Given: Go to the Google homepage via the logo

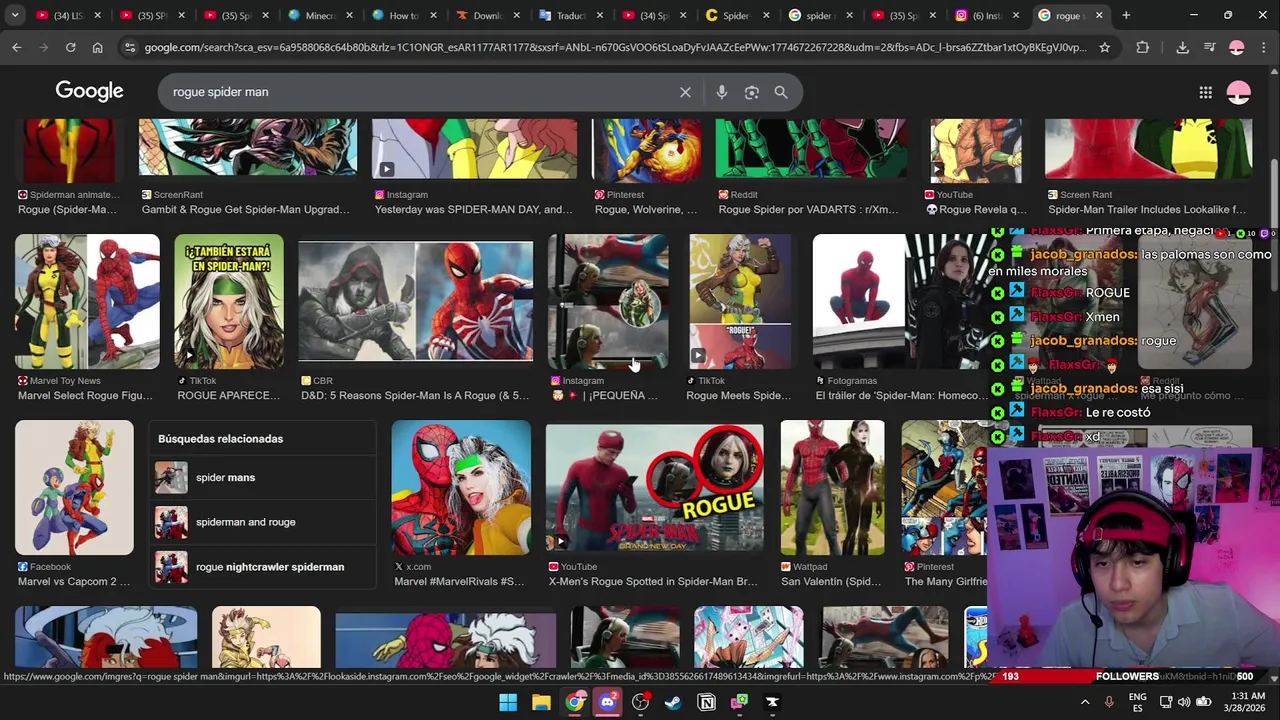Looking at the screenshot, I should tap(90, 91).
